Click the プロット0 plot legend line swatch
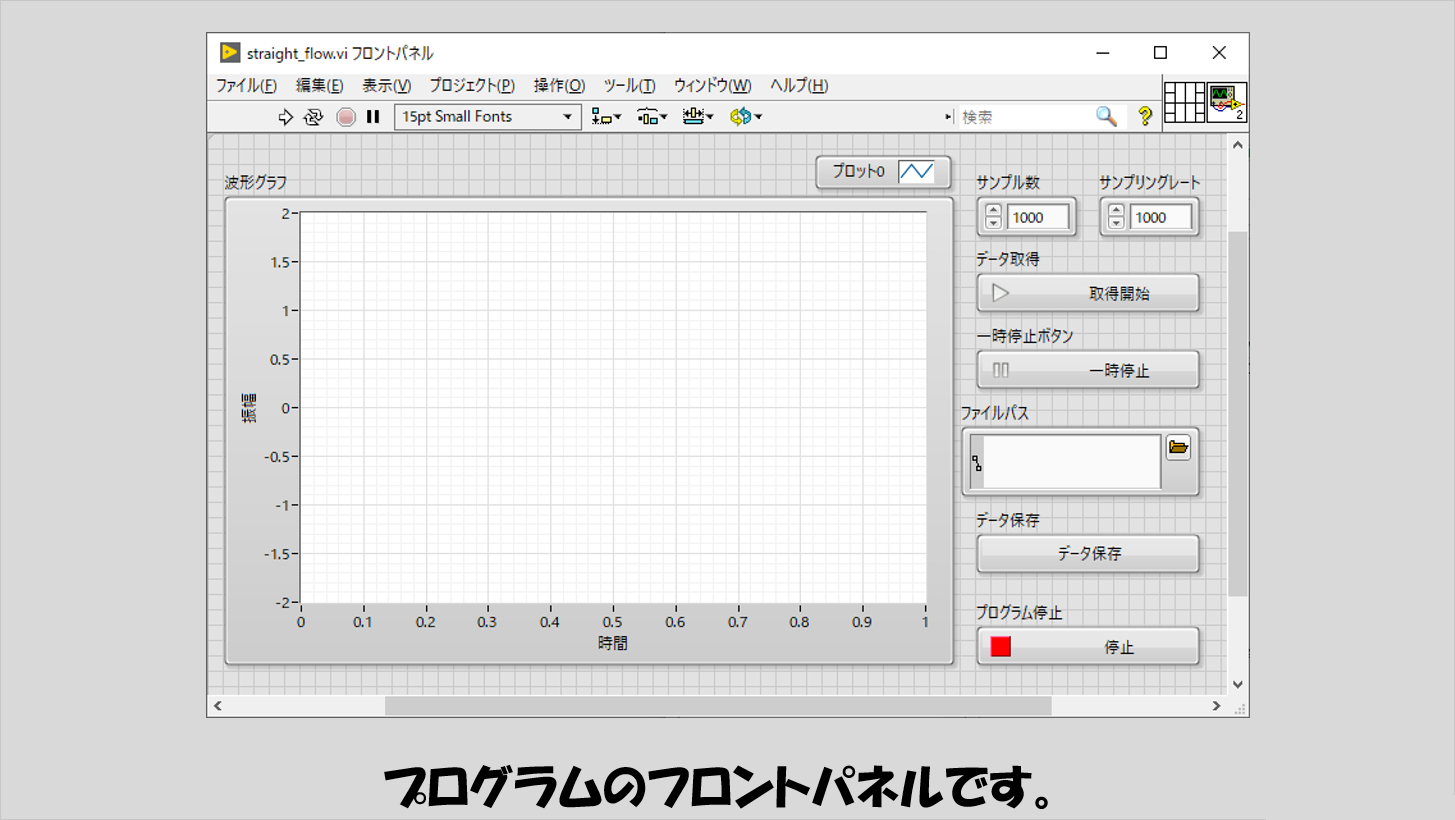Image resolution: width=1455 pixels, height=820 pixels. tap(915, 172)
